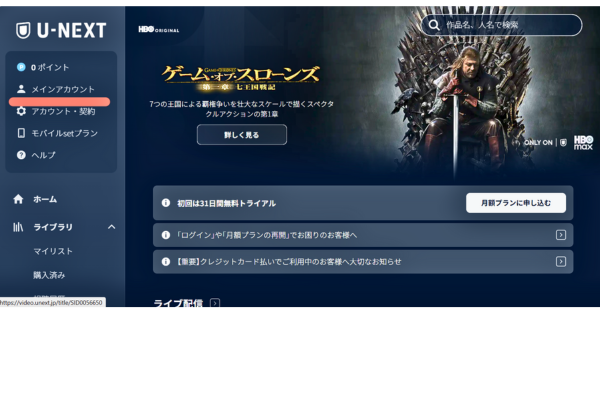Click the メインアカウント person icon
The image size is (600, 400).
tap(21, 89)
